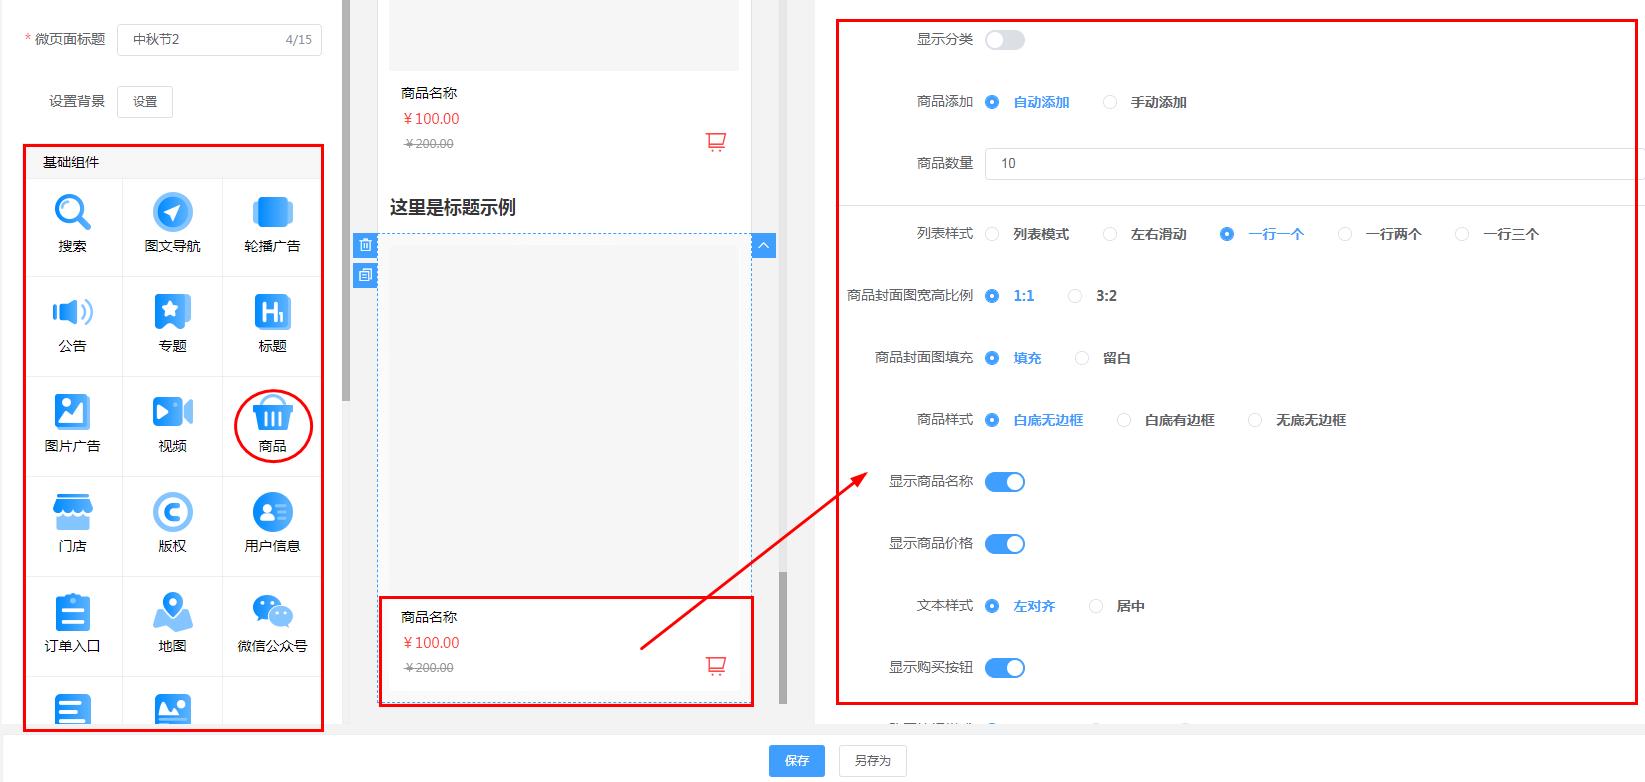Add the 视频 video component
This screenshot has height=782, width=1645.
[x=172, y=426]
